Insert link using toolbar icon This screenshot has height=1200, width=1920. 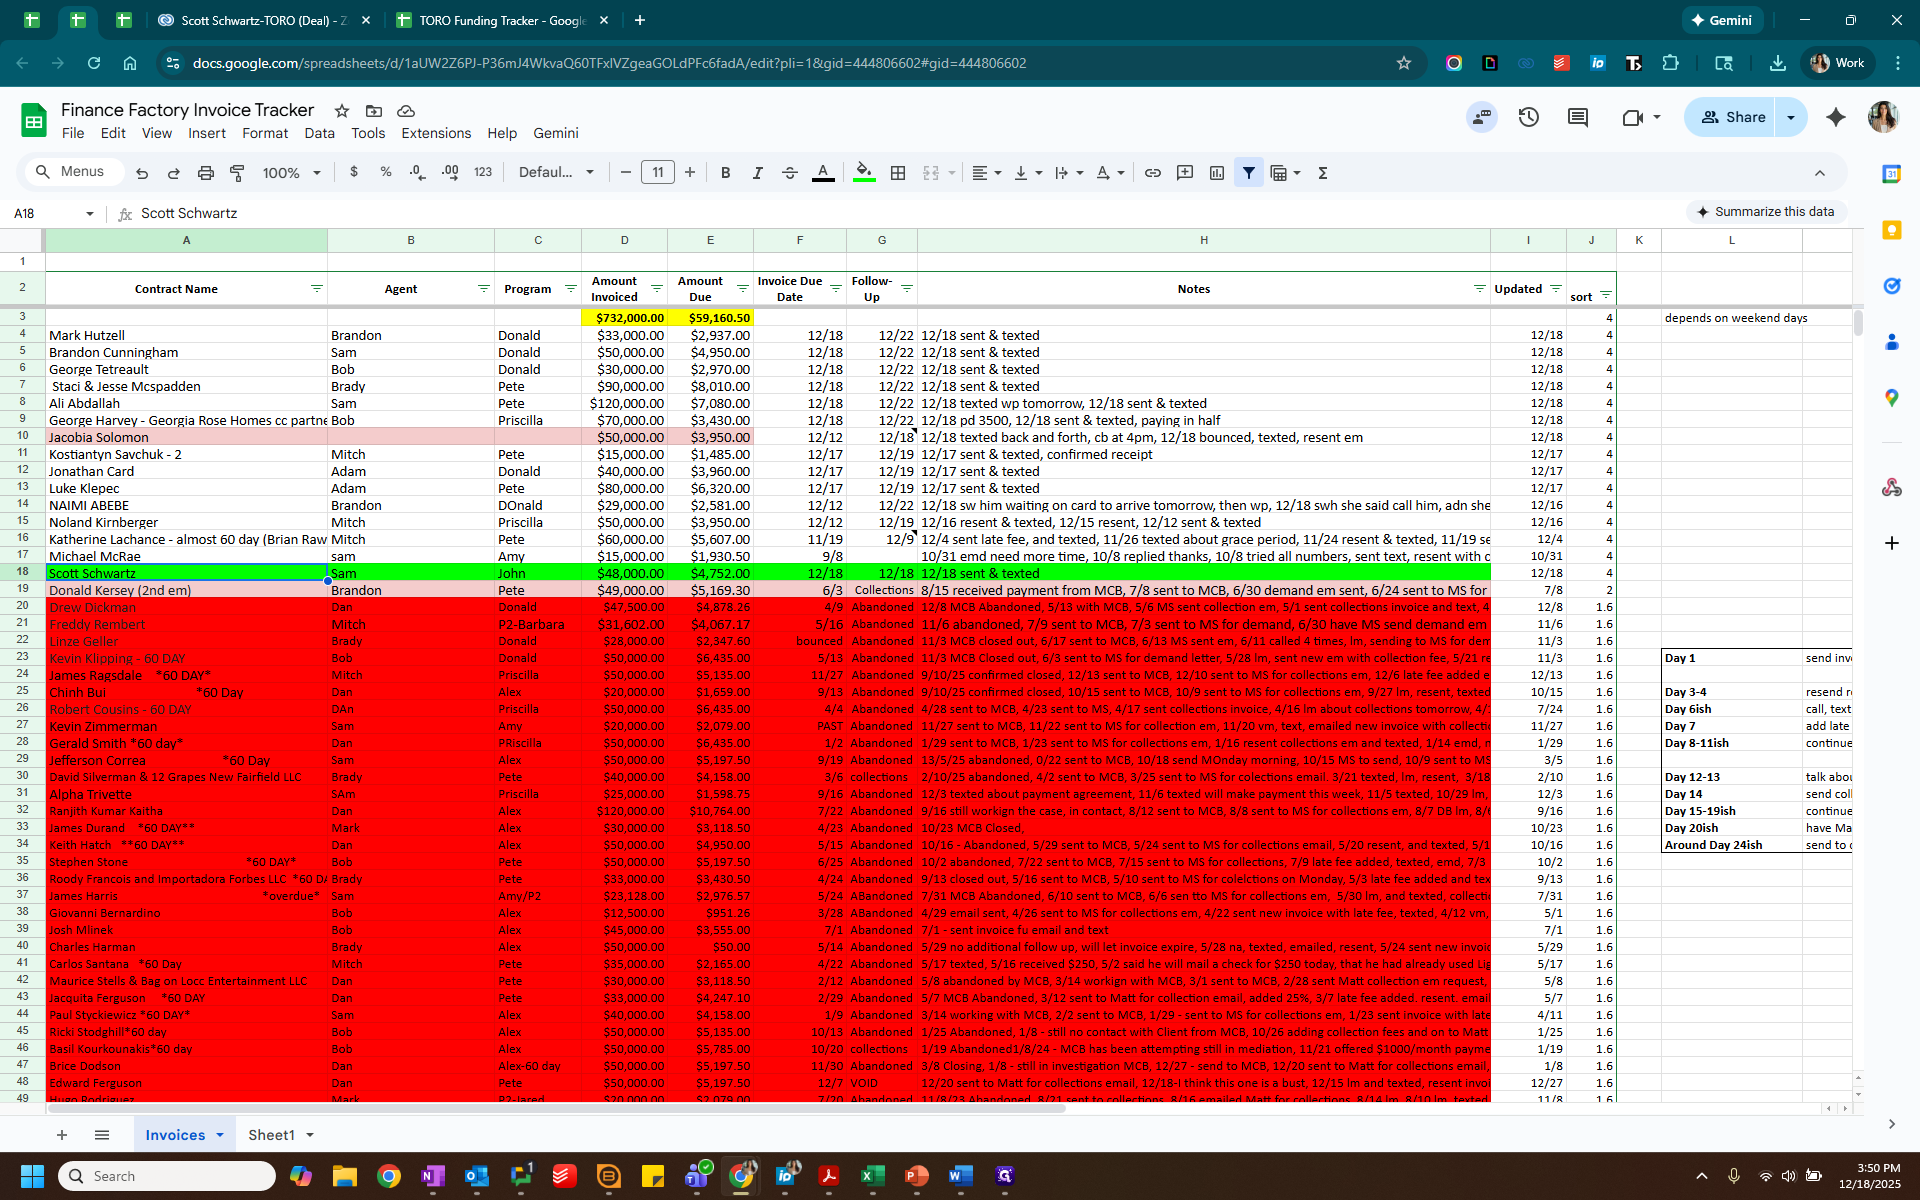click(x=1152, y=173)
